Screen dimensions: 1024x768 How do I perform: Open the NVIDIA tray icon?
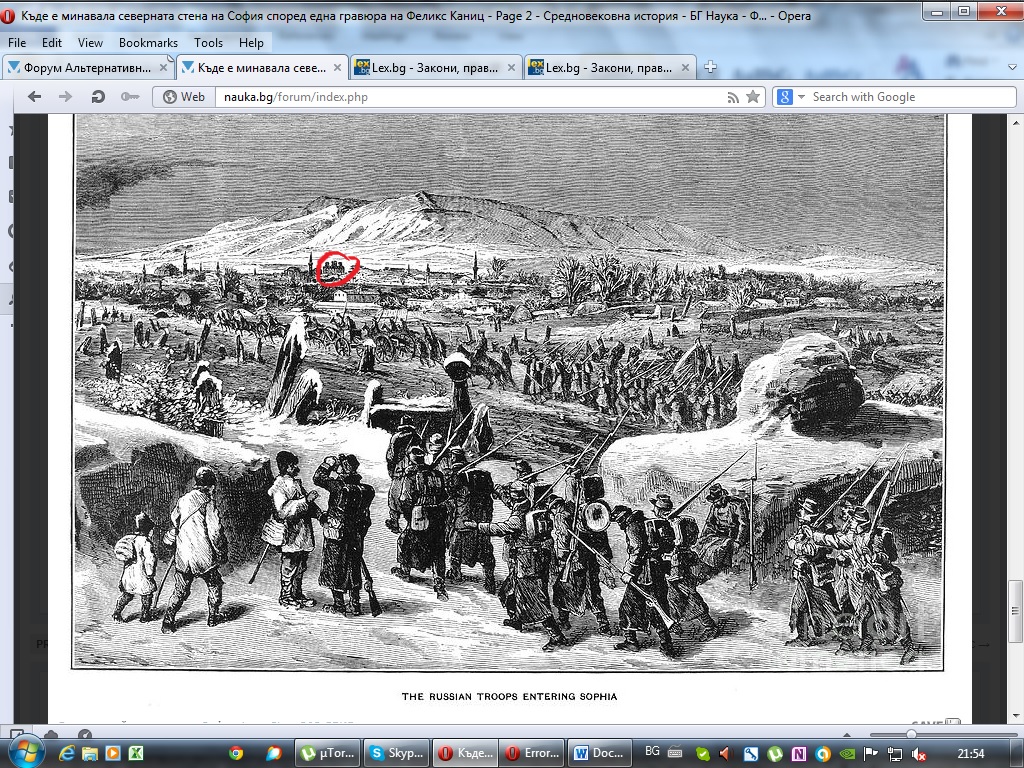tap(847, 754)
